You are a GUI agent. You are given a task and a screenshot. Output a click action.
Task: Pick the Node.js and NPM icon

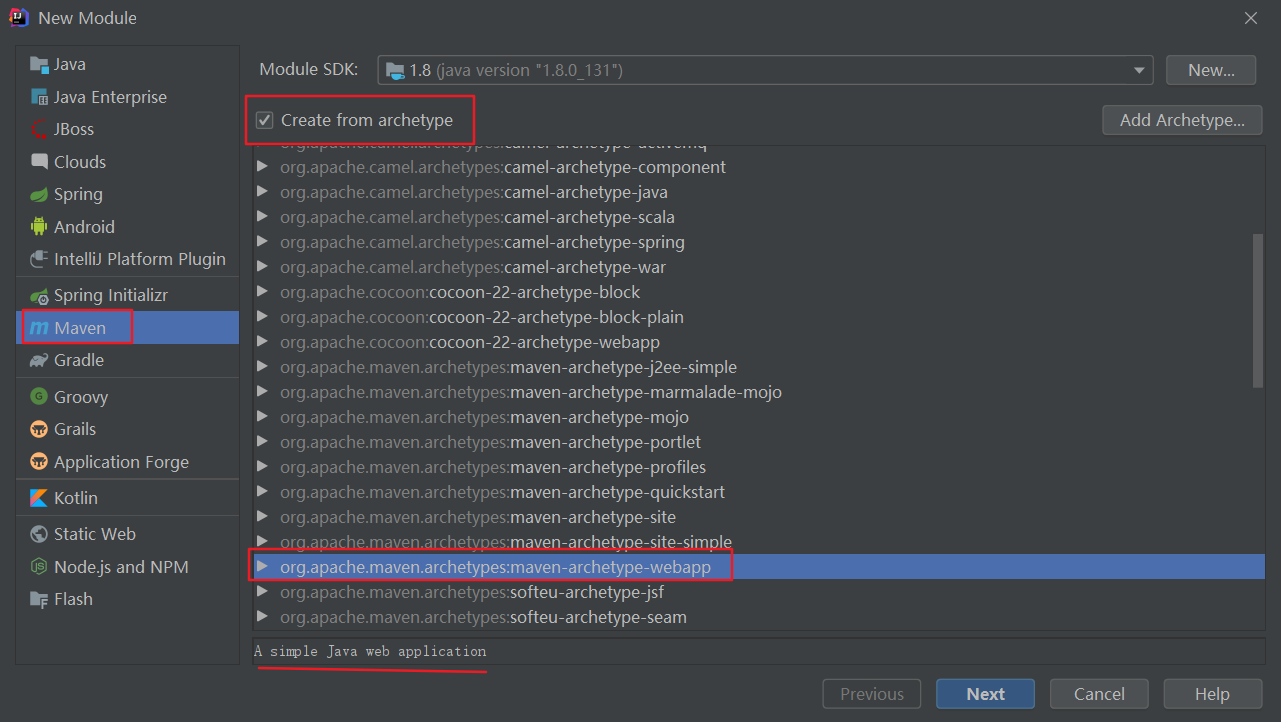click(x=39, y=567)
